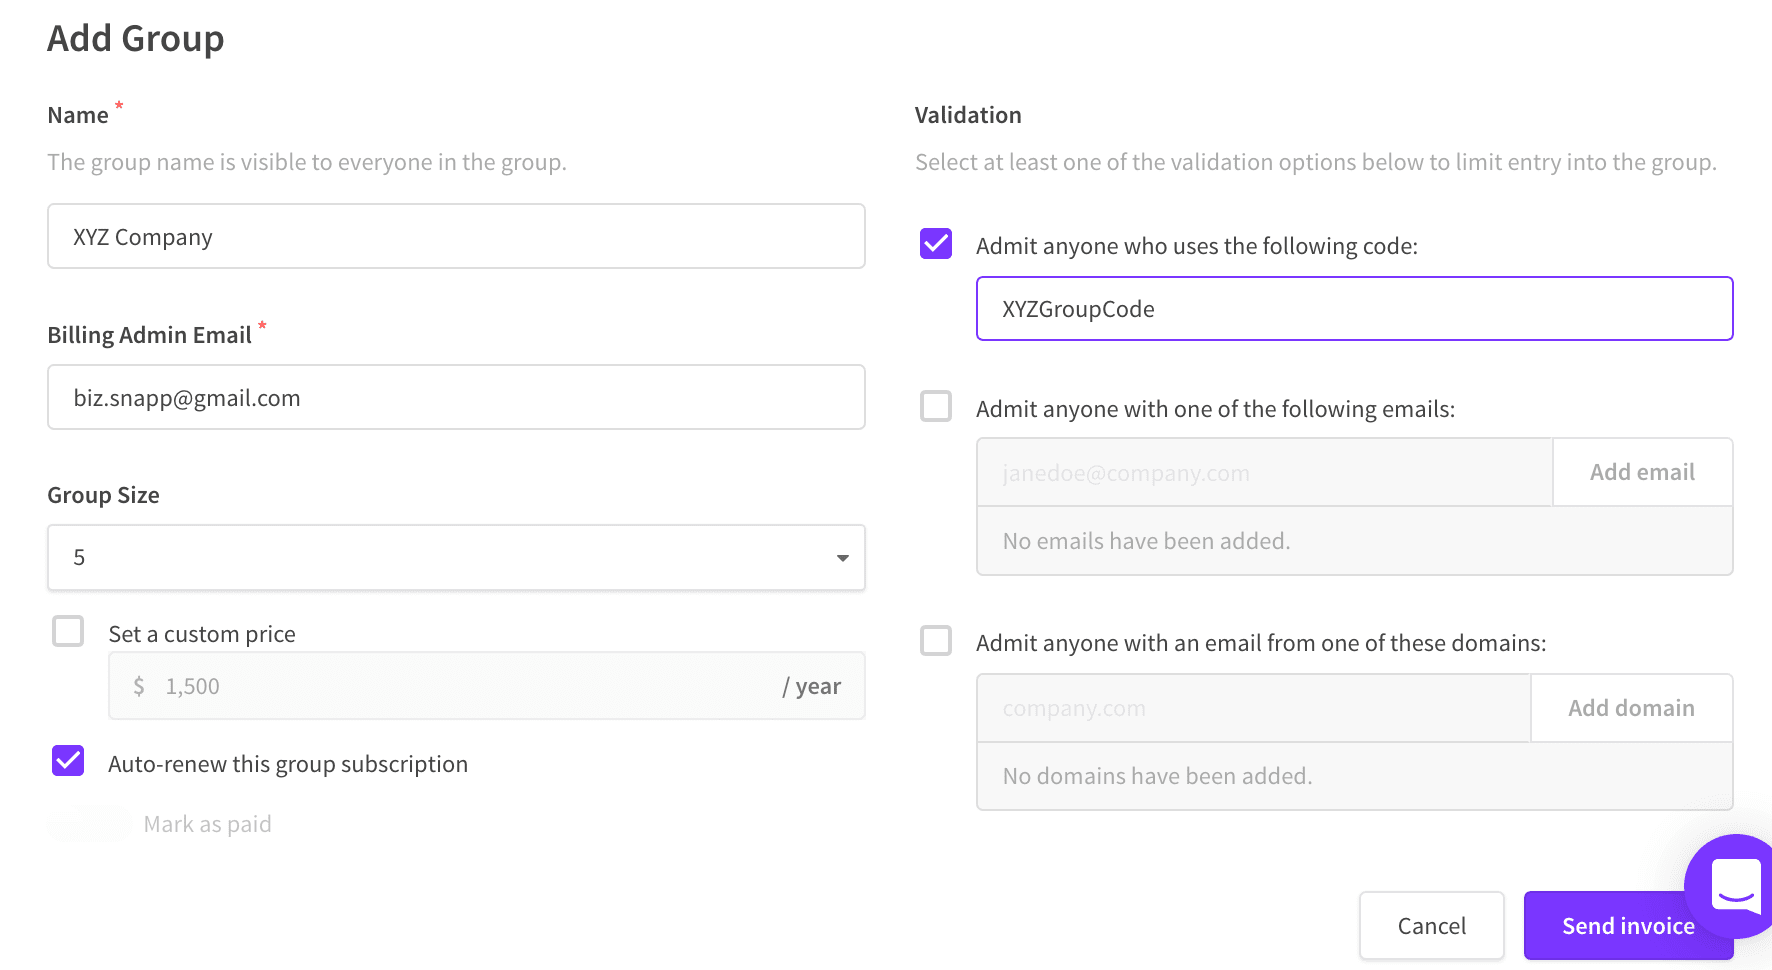Click the 'Billing Admin Email' label

tap(149, 335)
